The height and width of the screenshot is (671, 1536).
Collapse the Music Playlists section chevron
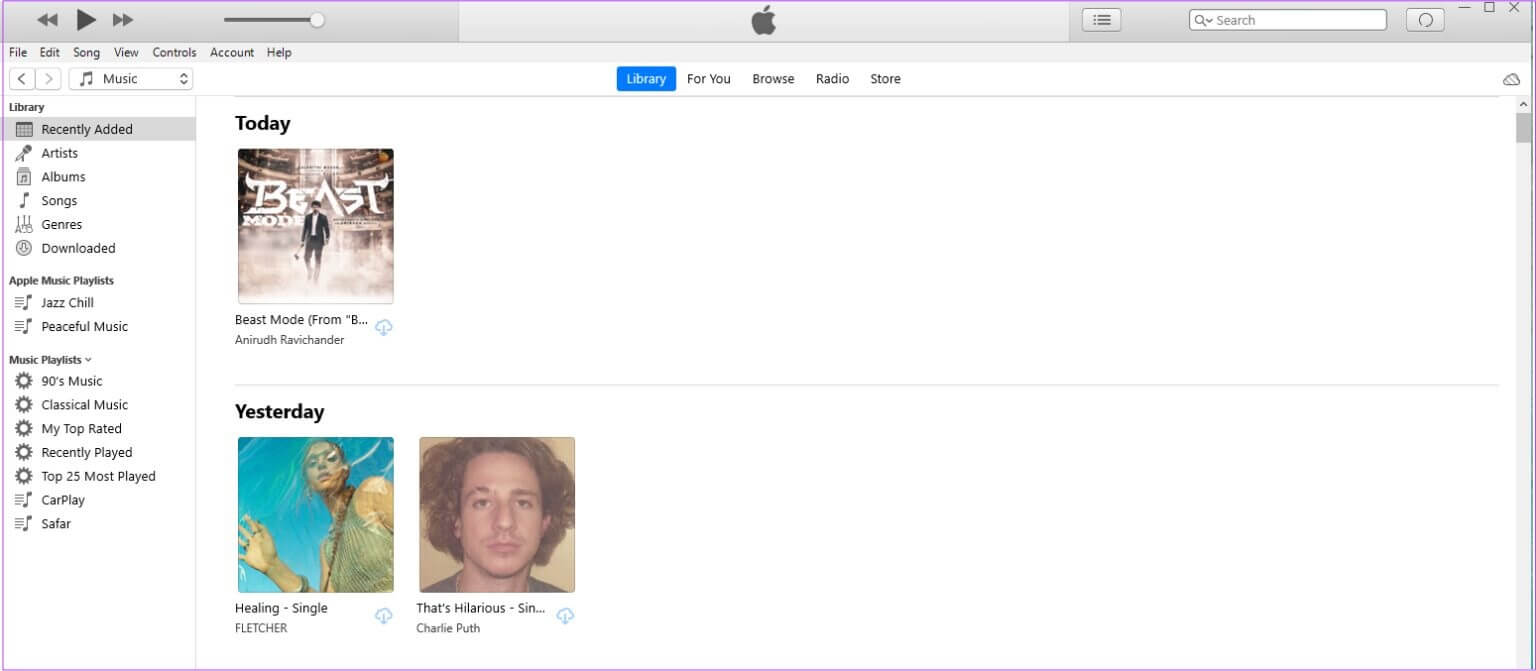click(x=88, y=360)
